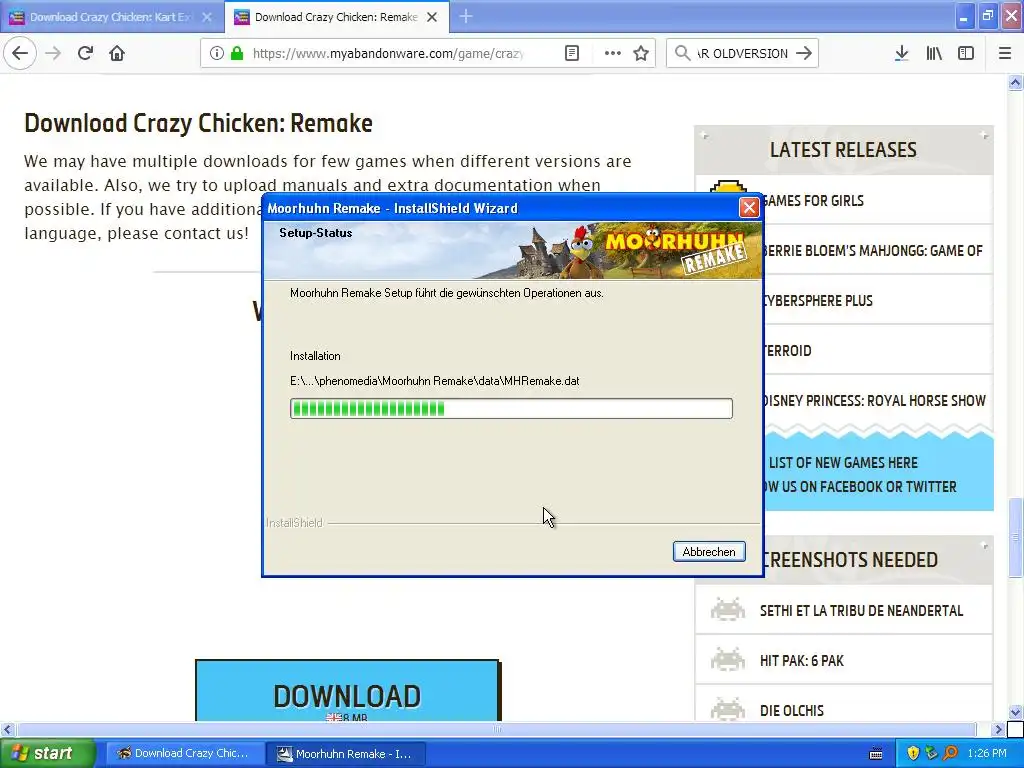Select the Download Crazy Chicken: Remake tab
Image resolution: width=1024 pixels, height=768 pixels.
point(336,17)
